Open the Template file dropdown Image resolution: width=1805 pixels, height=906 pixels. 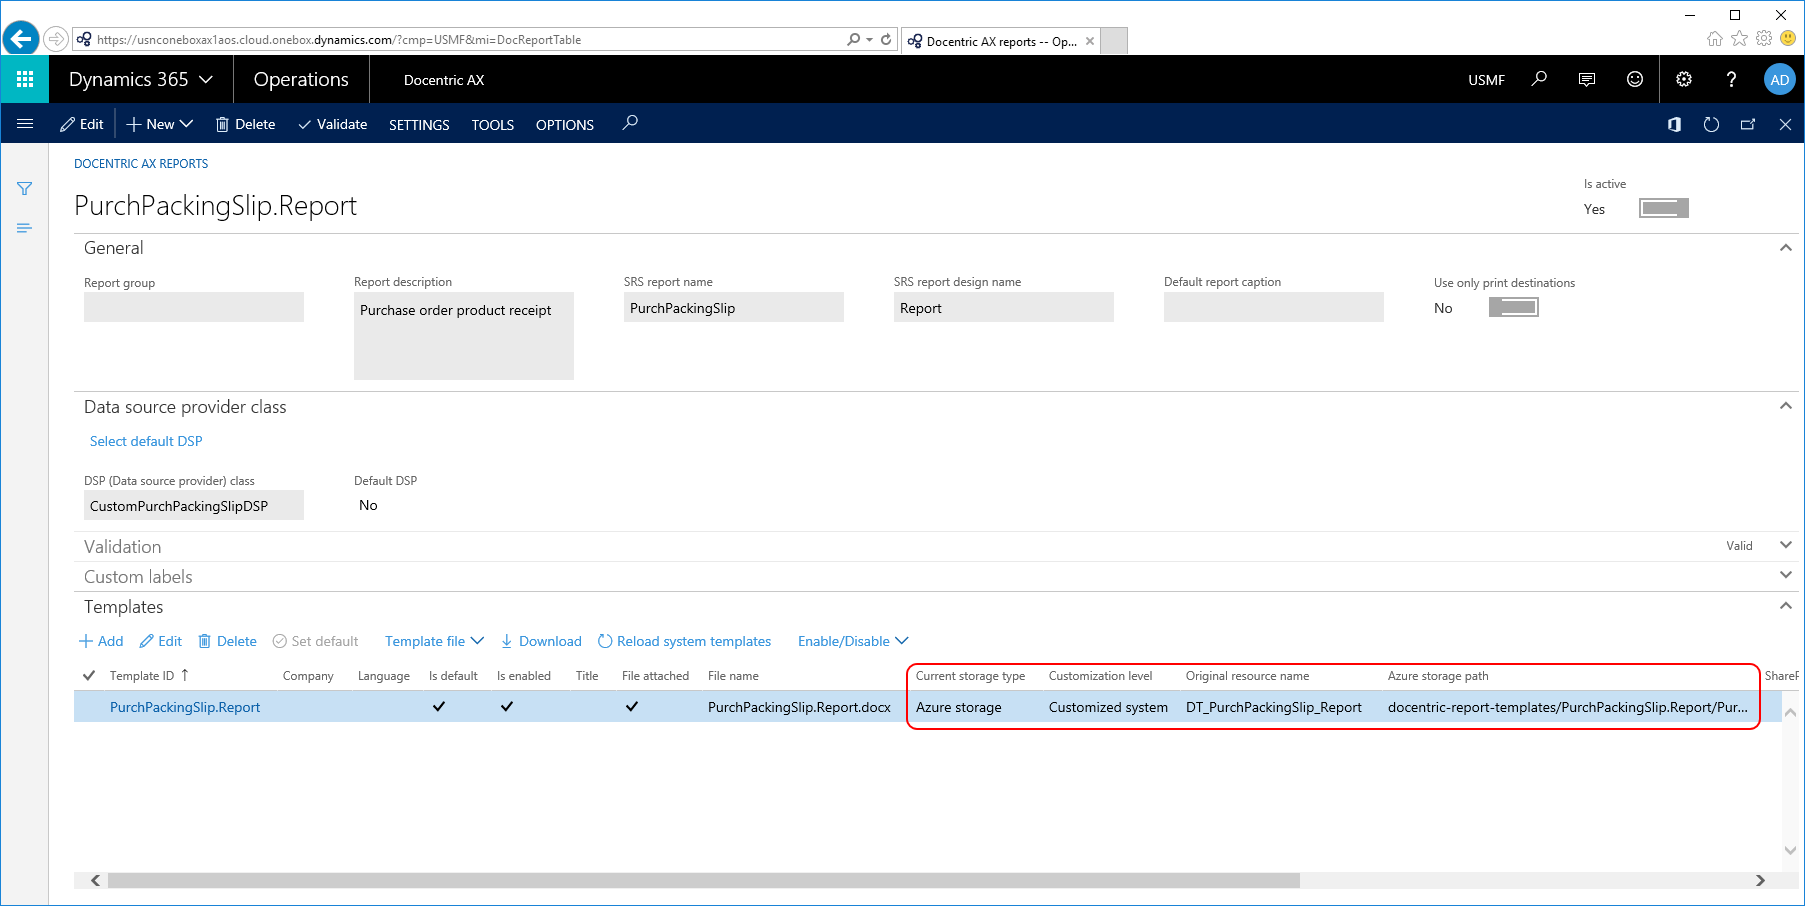click(434, 641)
